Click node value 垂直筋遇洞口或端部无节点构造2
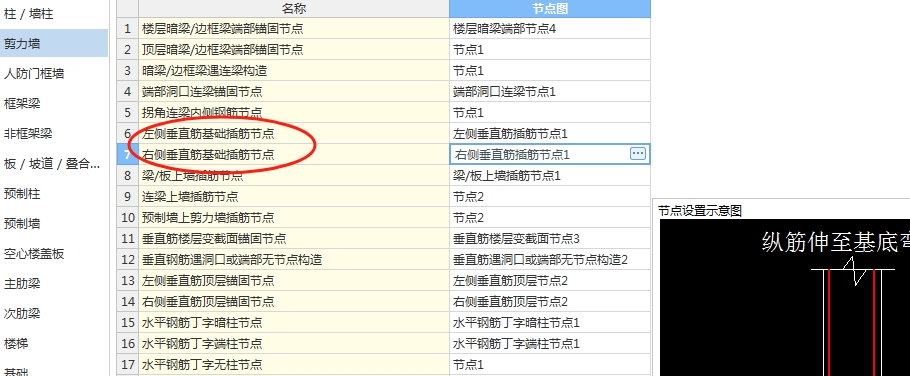Image resolution: width=910 pixels, height=376 pixels. coord(550,259)
